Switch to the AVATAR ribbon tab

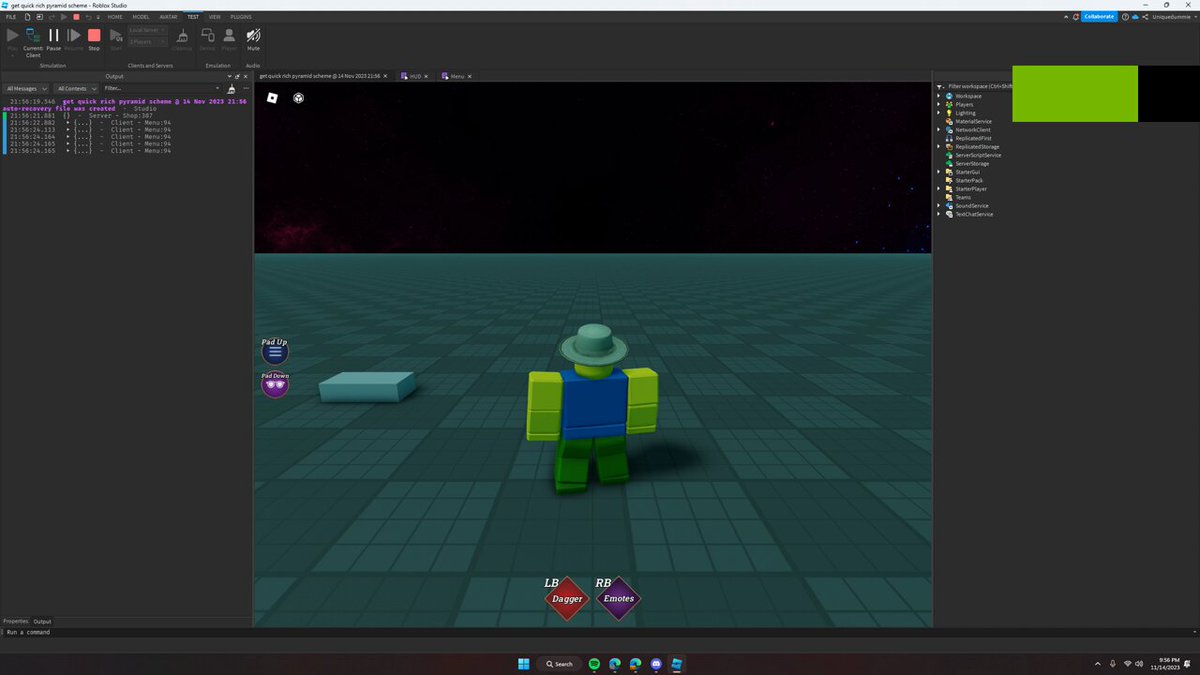click(168, 17)
